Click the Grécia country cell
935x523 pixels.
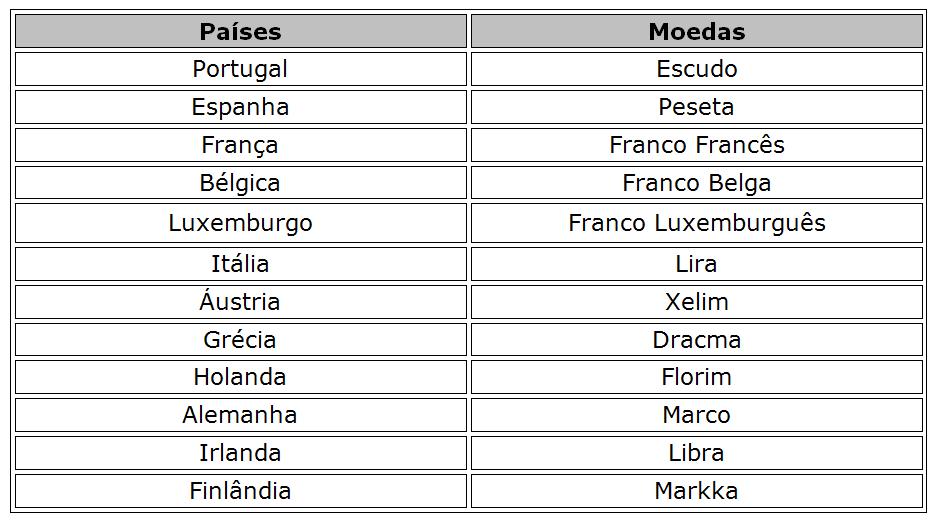point(240,340)
